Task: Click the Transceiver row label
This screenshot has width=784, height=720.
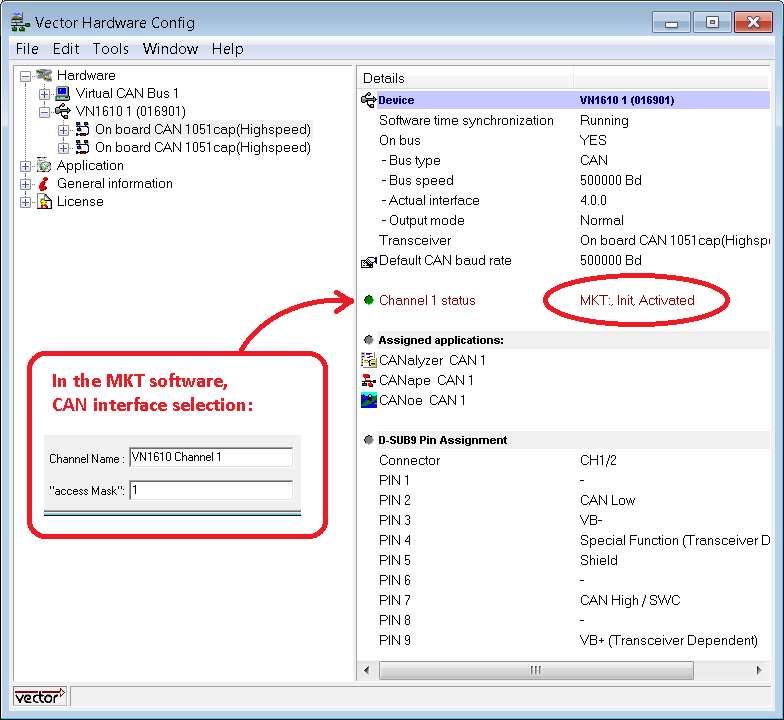Action: click(x=415, y=240)
